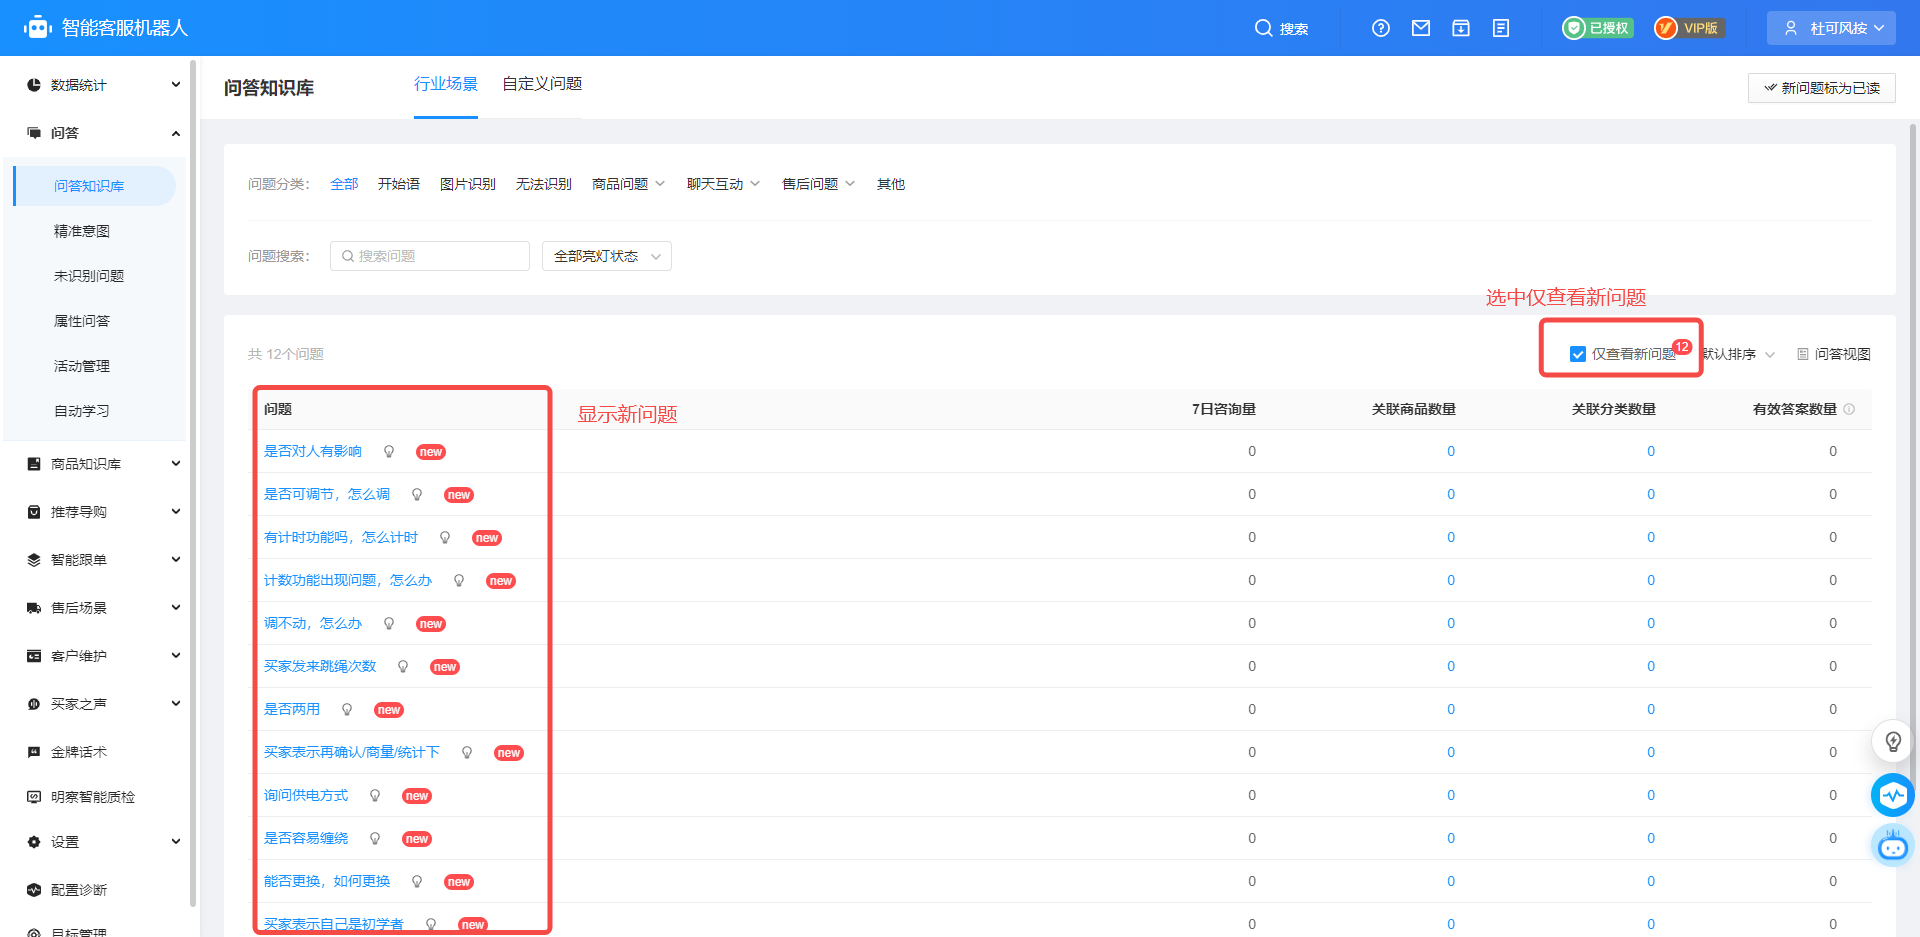Open the mail envelope icon
Viewport: 1920px width, 937px height.
click(x=1421, y=28)
